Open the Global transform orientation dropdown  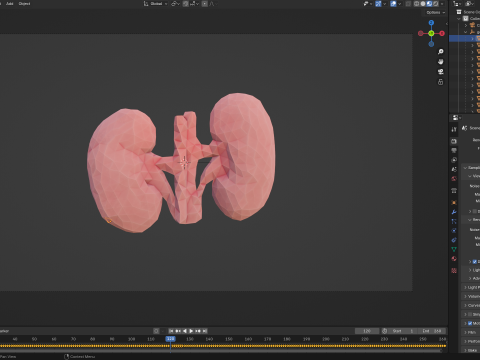pyautogui.click(x=156, y=4)
